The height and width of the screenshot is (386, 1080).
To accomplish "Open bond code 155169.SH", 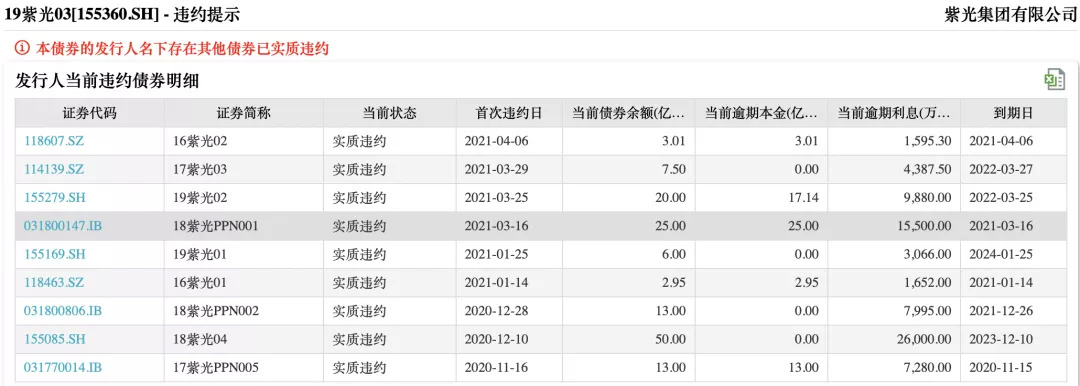I will click(x=54, y=254).
